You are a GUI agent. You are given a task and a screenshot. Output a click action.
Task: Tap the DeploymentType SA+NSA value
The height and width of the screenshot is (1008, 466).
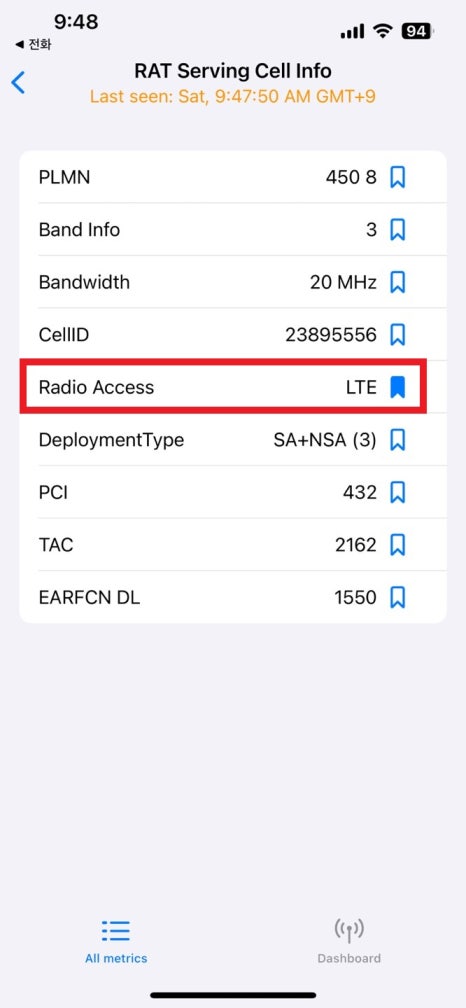coord(325,440)
